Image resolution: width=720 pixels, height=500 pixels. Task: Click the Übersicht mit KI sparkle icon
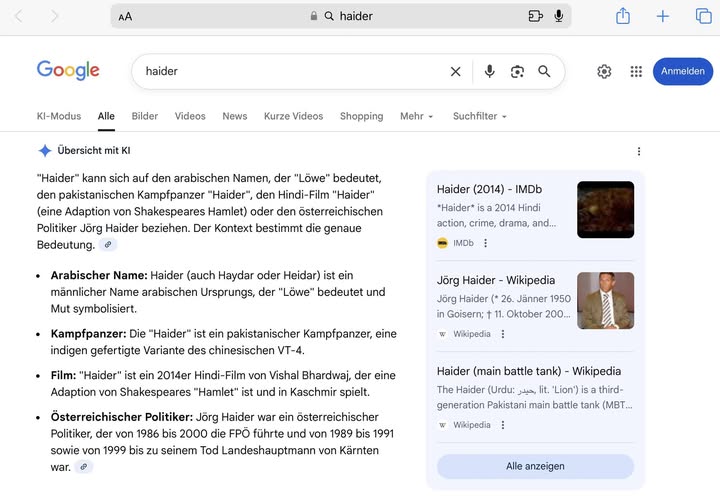pyautogui.click(x=45, y=151)
